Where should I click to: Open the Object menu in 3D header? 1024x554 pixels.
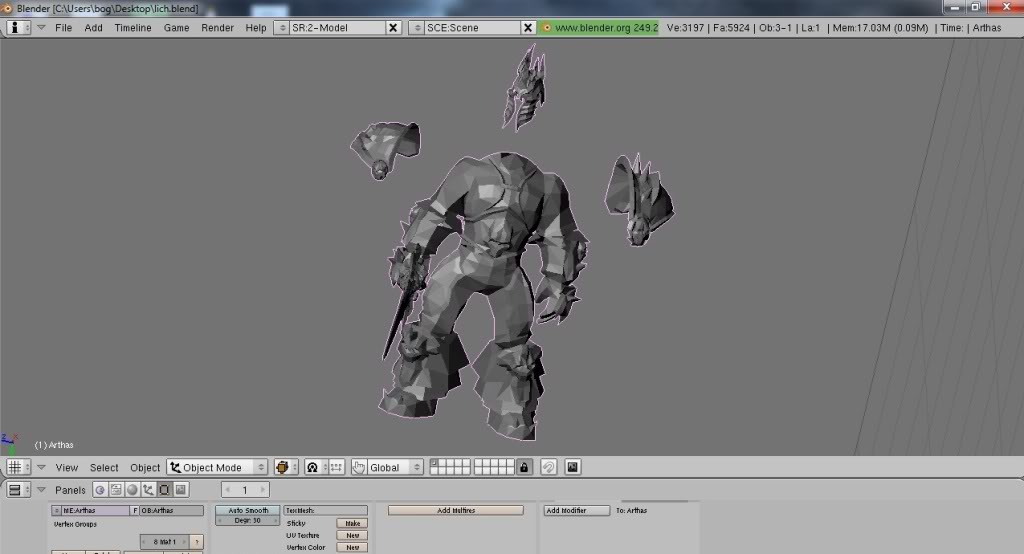[145, 468]
